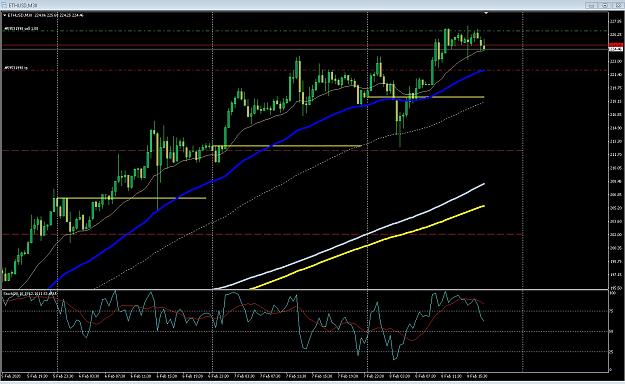Restore the ETHUSD chart window size
Viewport: 625px width, 384px height.
(x=605, y=6)
